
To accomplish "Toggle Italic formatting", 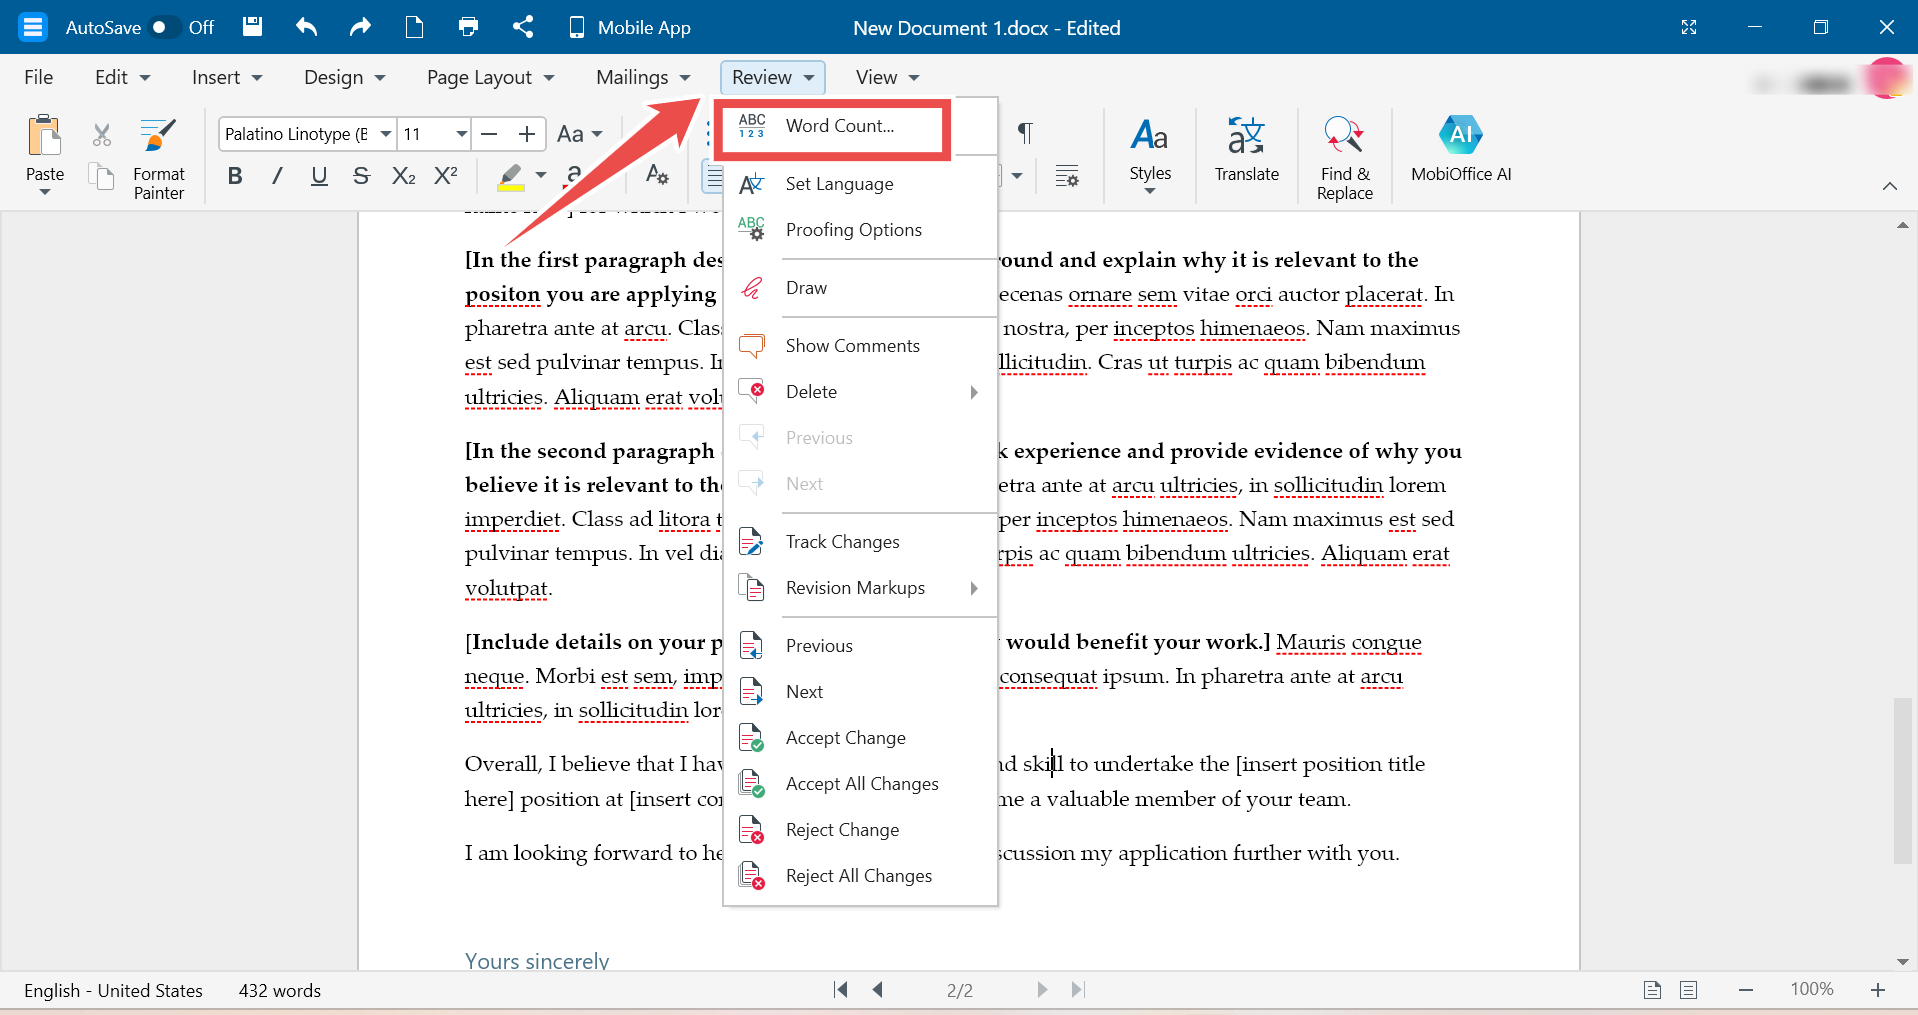I will pyautogui.click(x=277, y=176).
